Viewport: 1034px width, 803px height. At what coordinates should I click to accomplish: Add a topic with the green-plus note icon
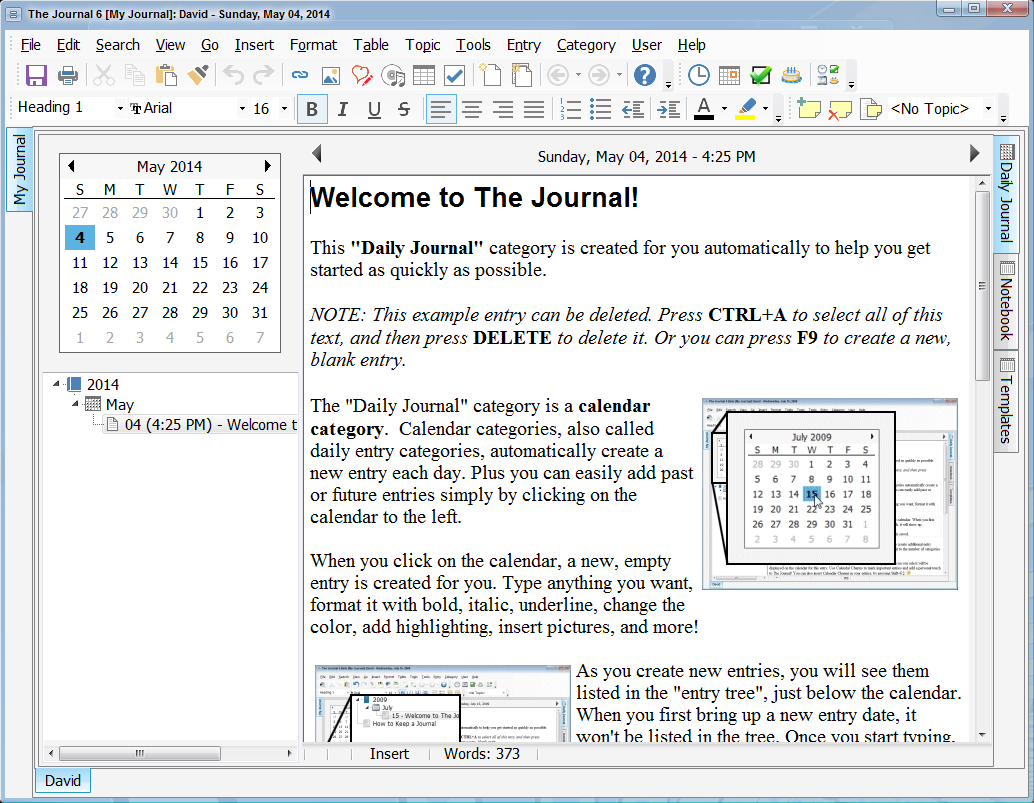[x=808, y=108]
